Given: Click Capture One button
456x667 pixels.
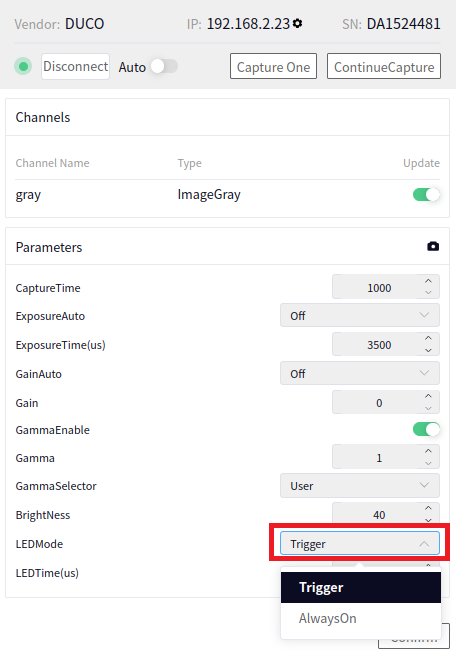Looking at the screenshot, I should (274, 66).
